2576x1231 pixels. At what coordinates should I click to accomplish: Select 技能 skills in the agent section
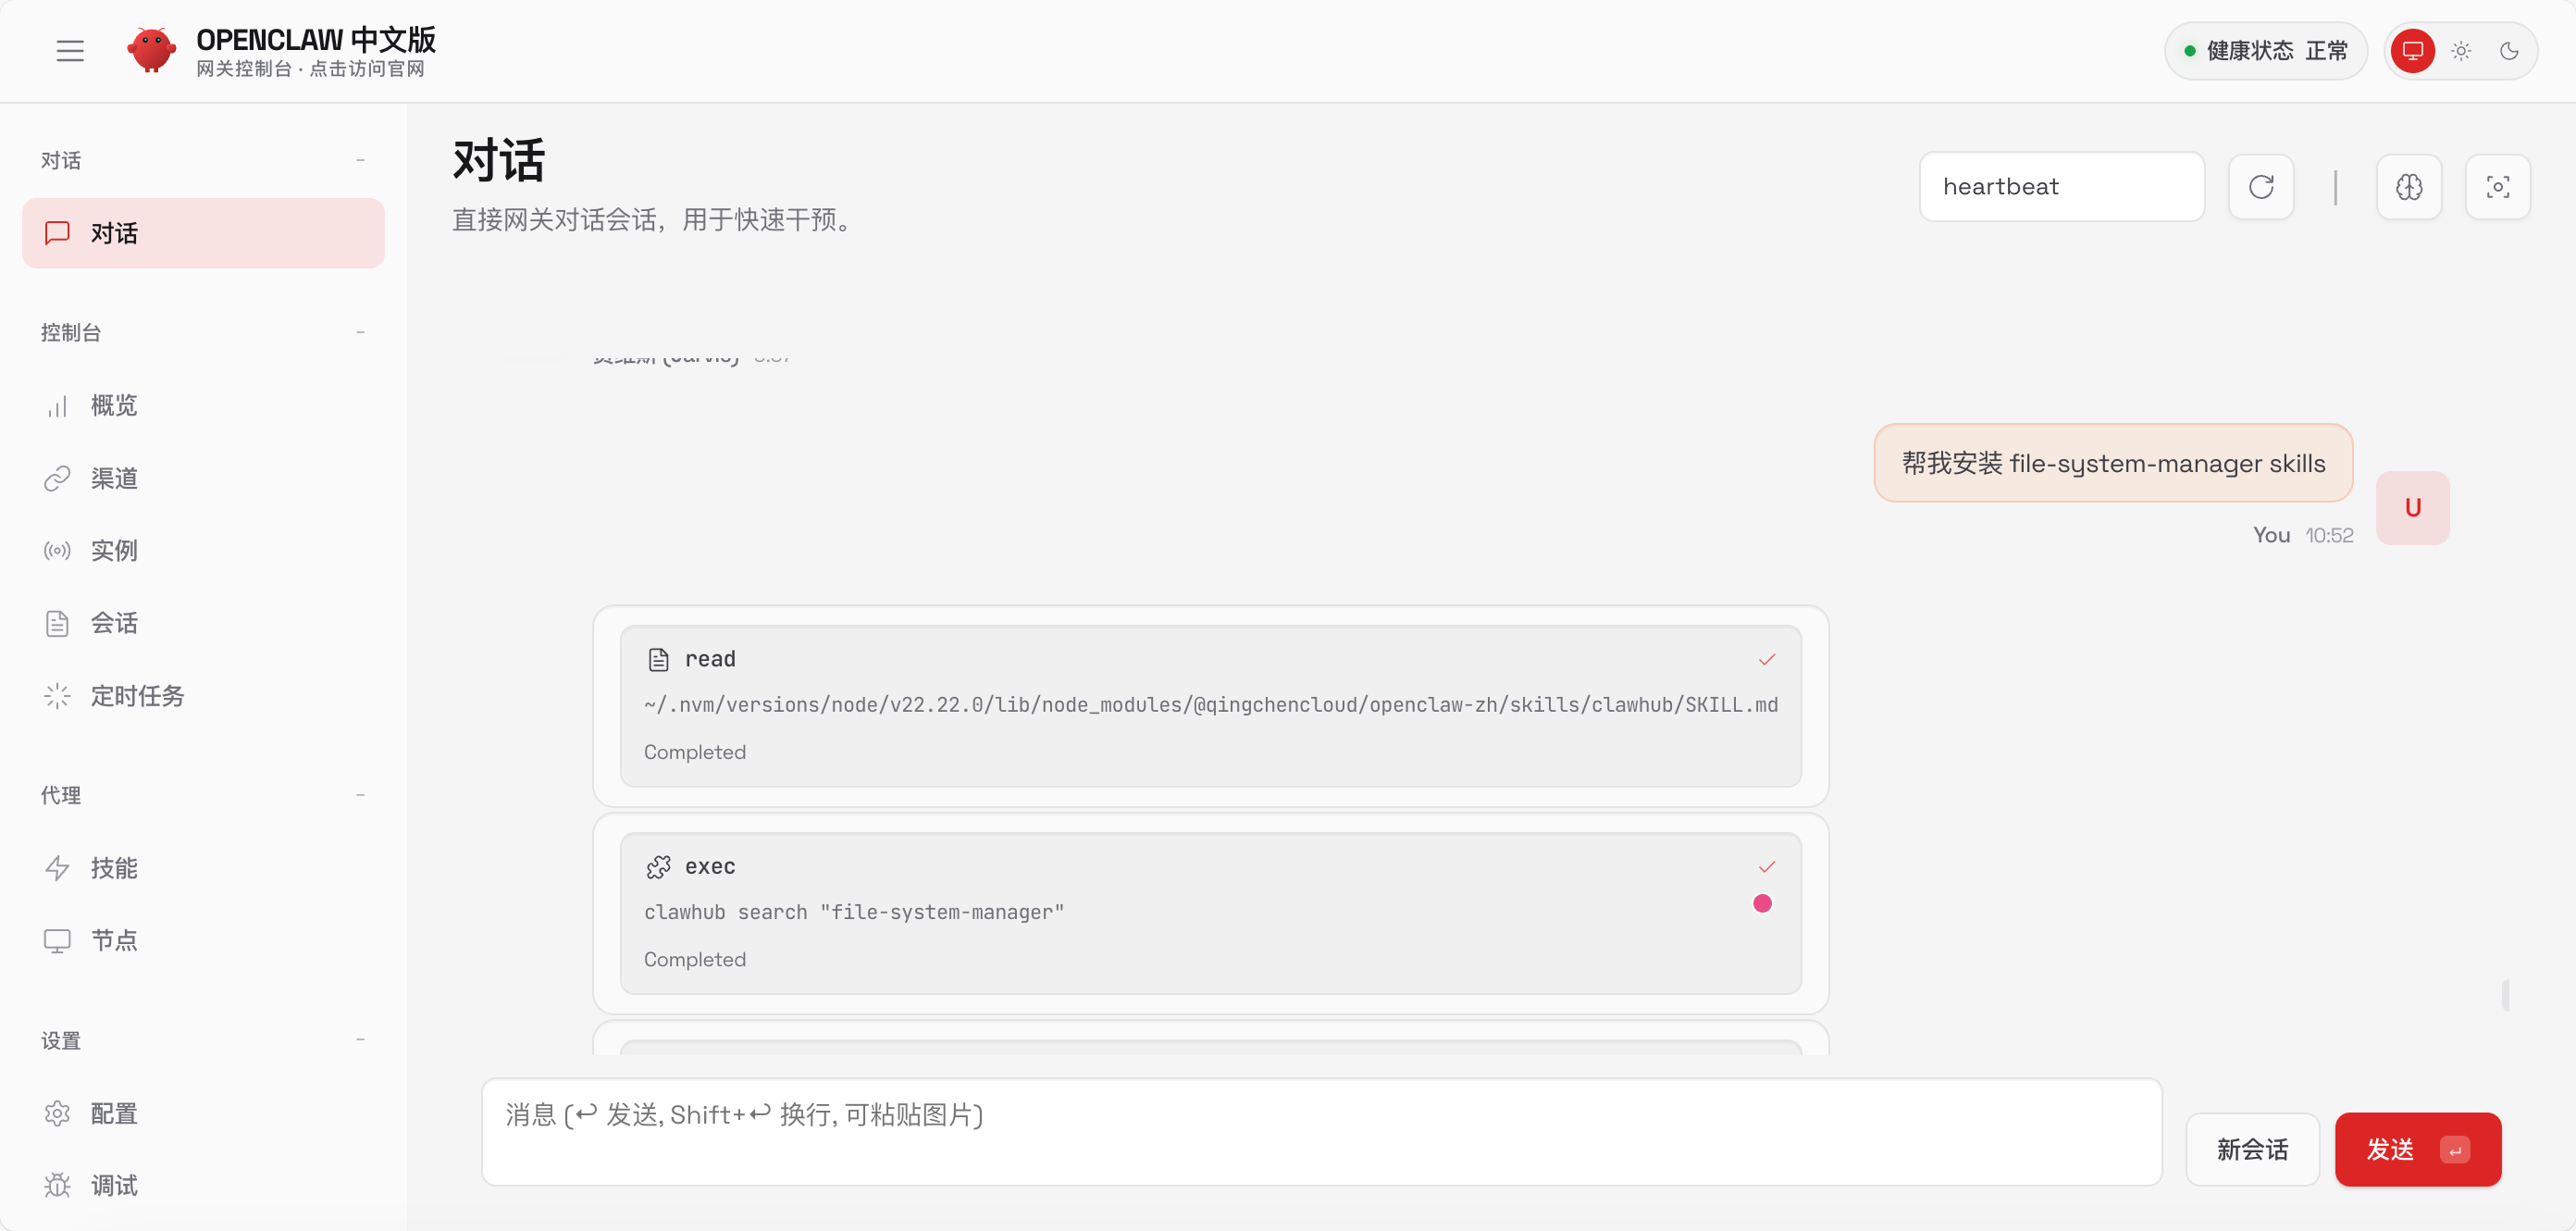pyautogui.click(x=113, y=868)
